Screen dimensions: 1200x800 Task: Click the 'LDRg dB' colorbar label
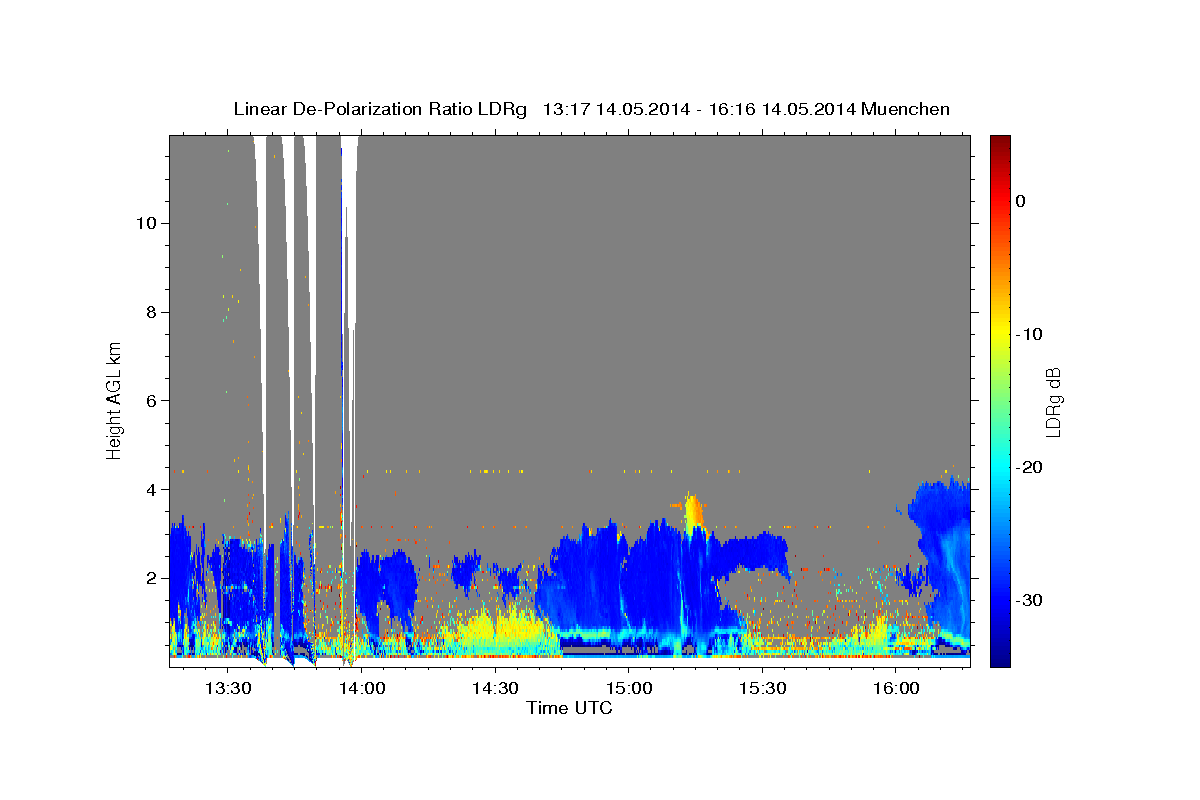(1052, 401)
